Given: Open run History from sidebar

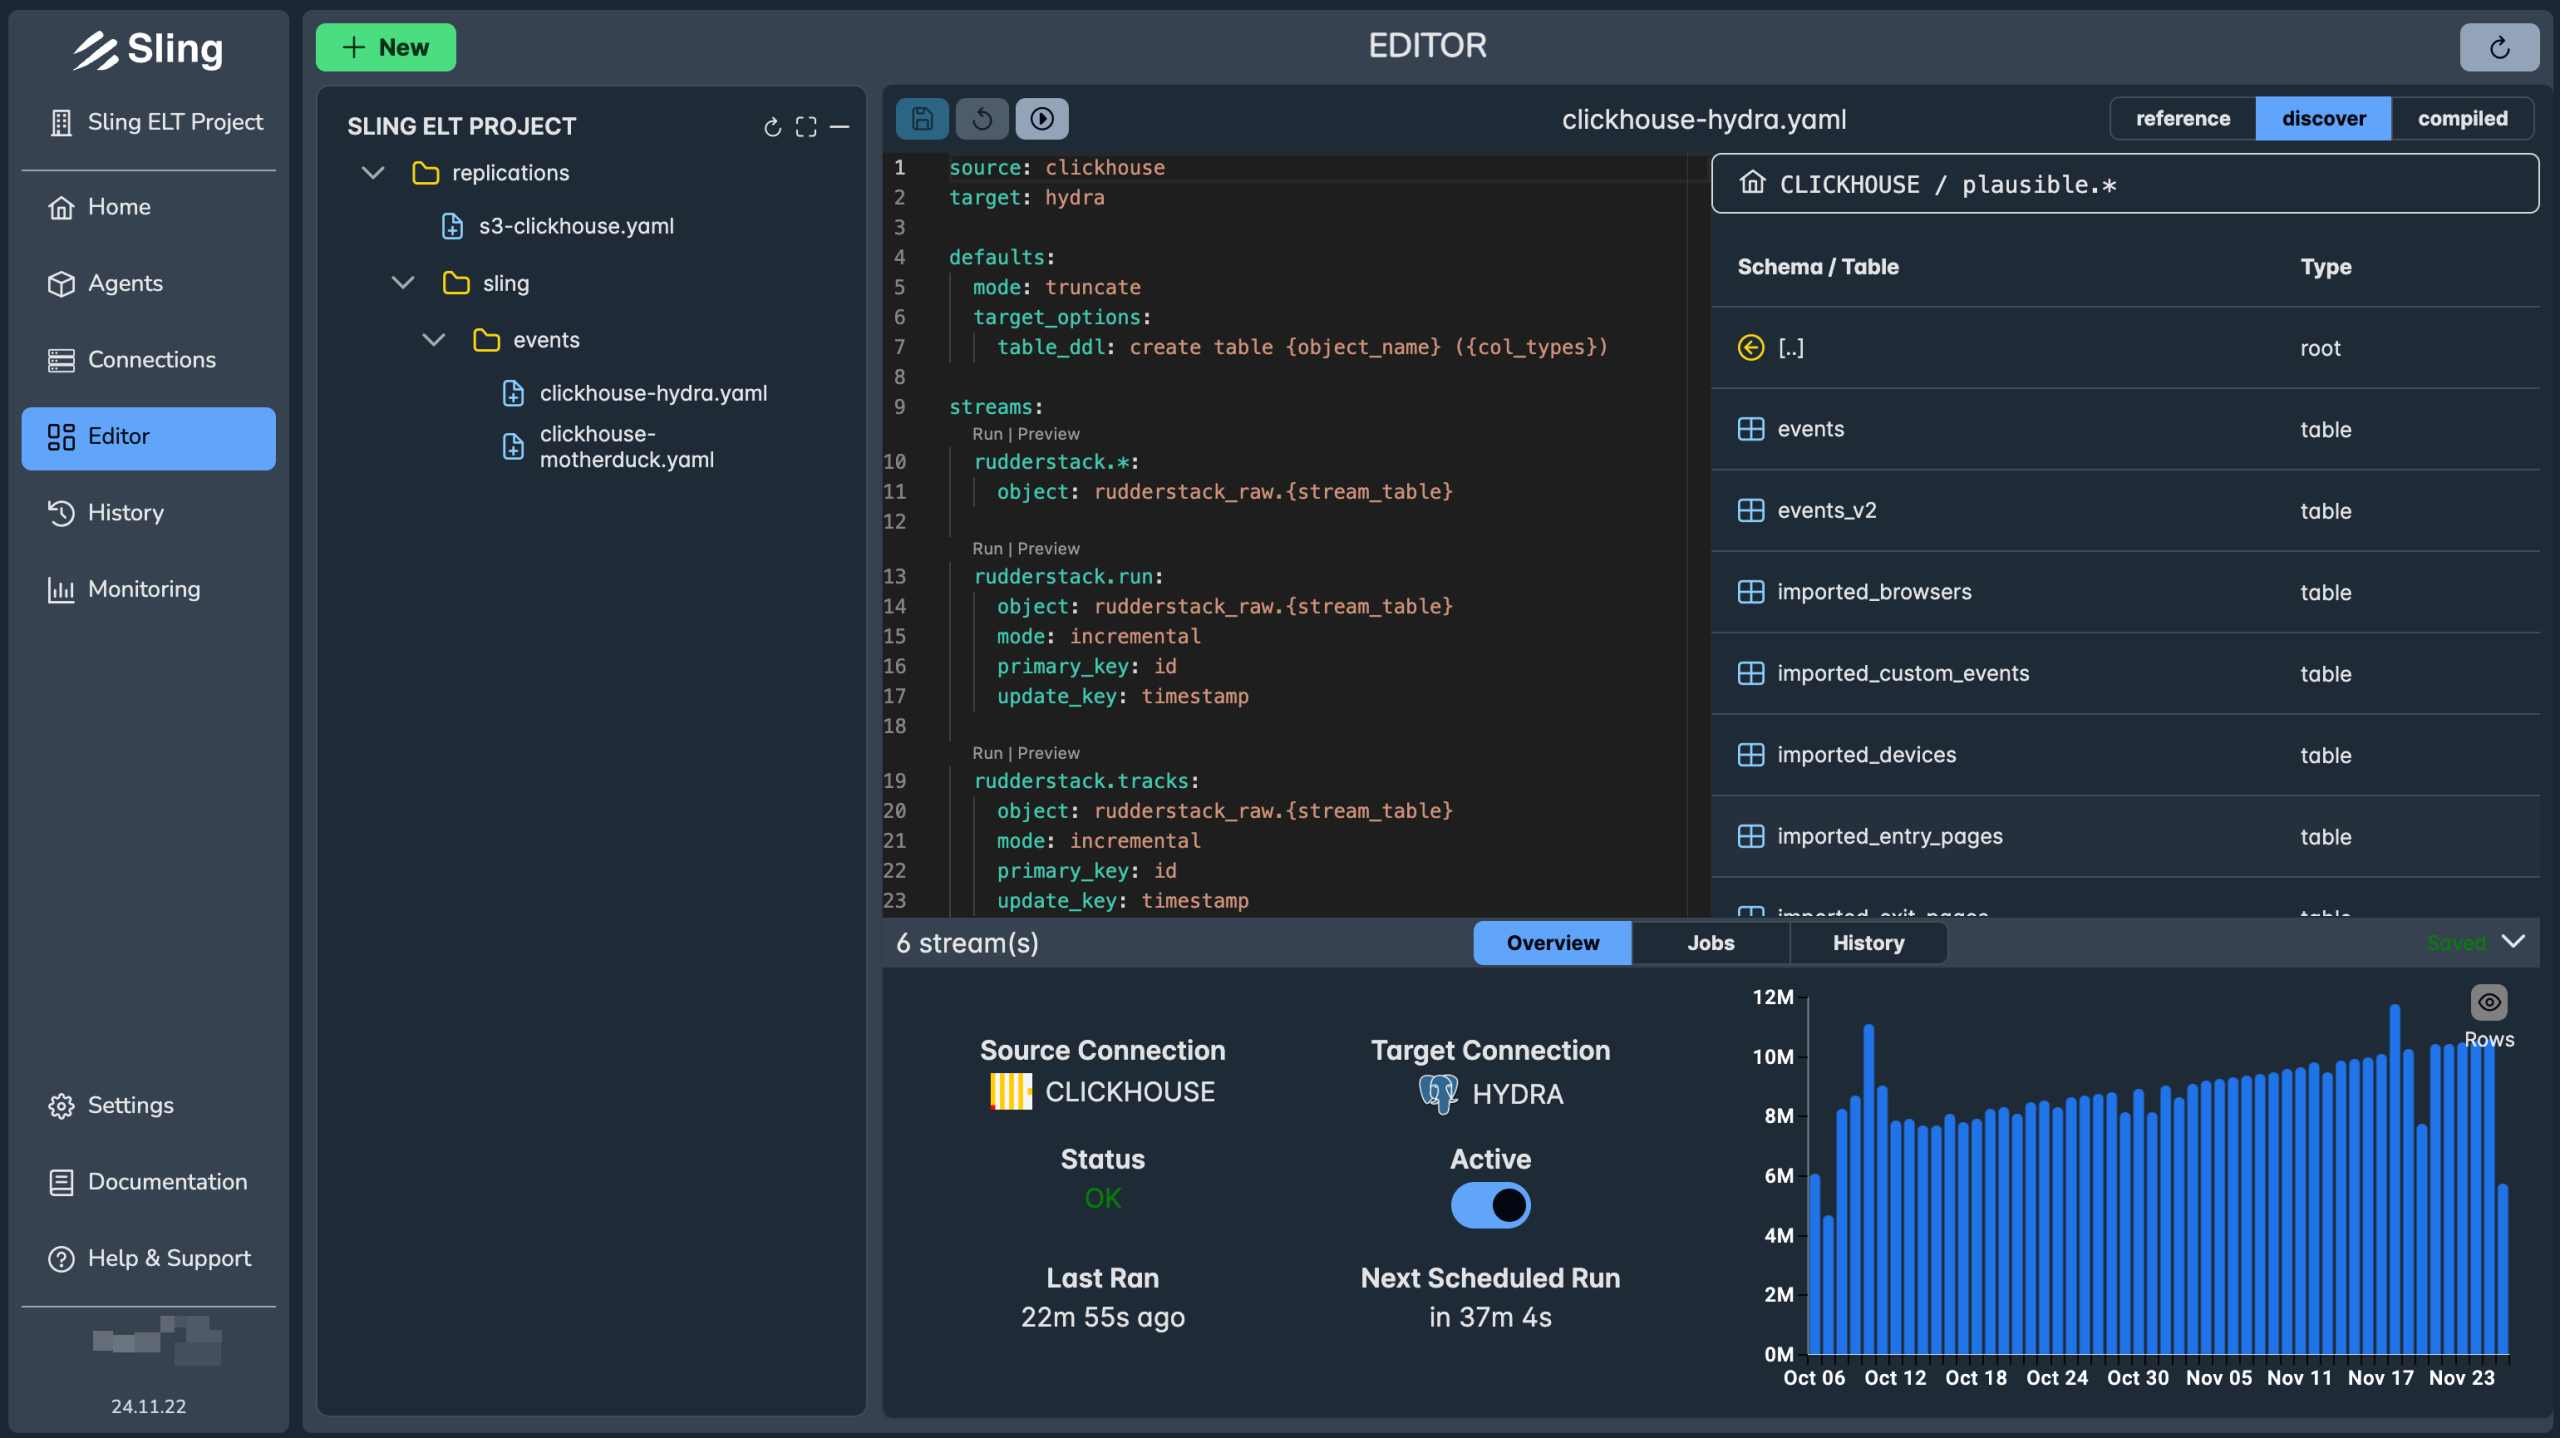Looking at the screenshot, I should pos(148,513).
